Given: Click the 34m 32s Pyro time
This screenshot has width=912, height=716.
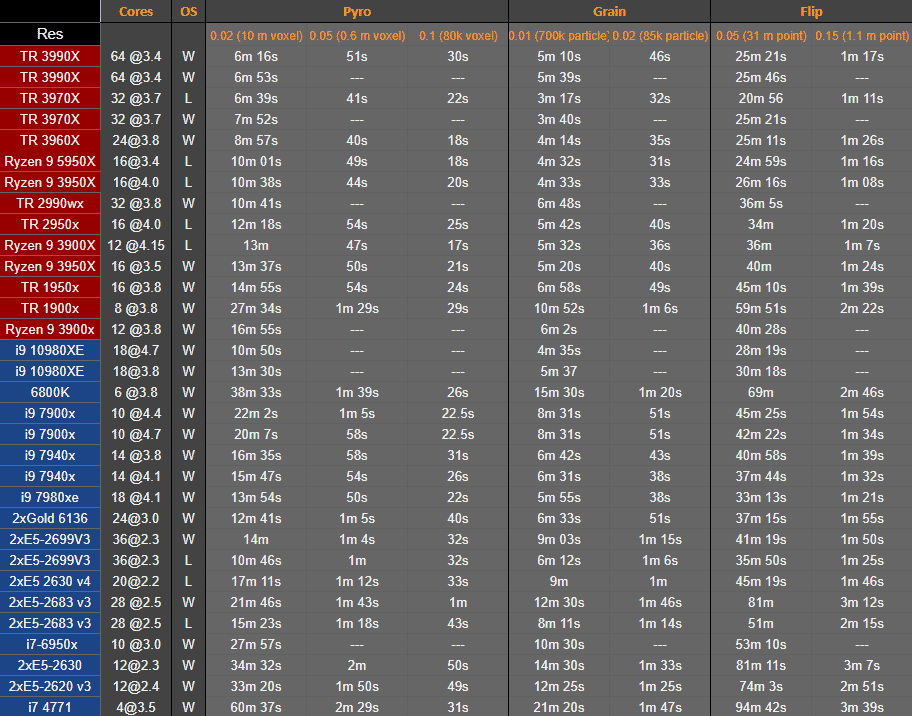Looking at the screenshot, I should (x=256, y=665).
